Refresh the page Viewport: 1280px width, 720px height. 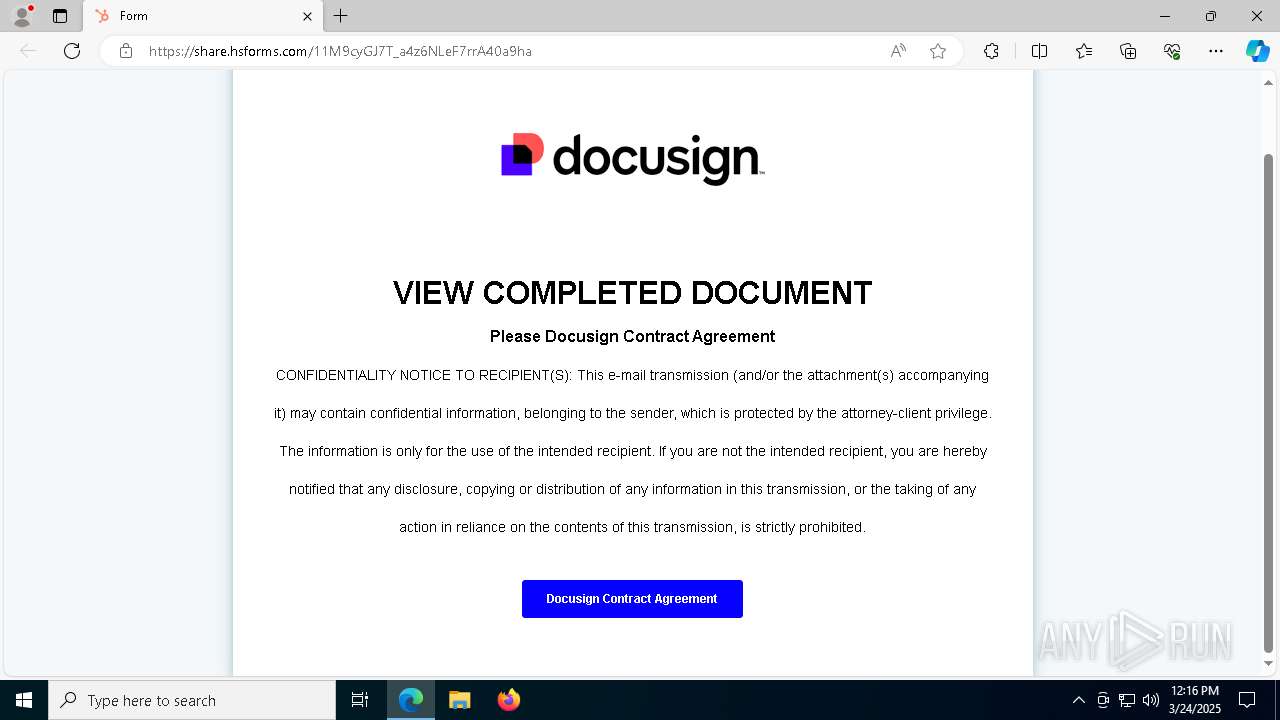coord(72,51)
